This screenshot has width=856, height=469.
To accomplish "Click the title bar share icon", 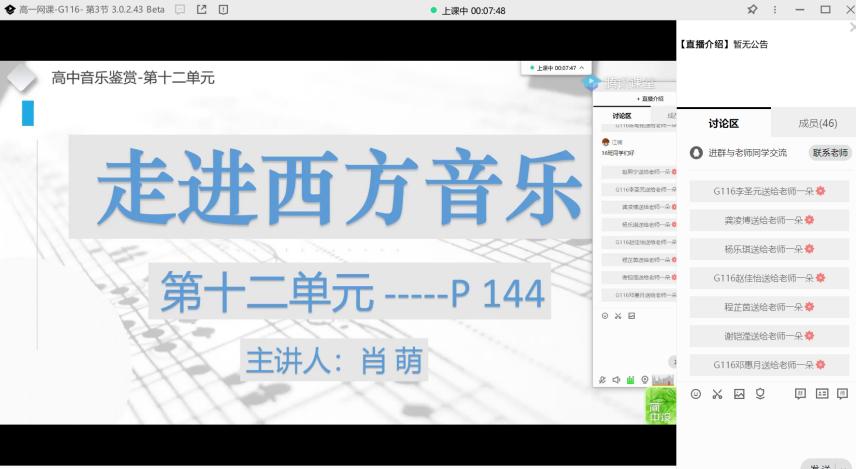I will tap(201, 10).
